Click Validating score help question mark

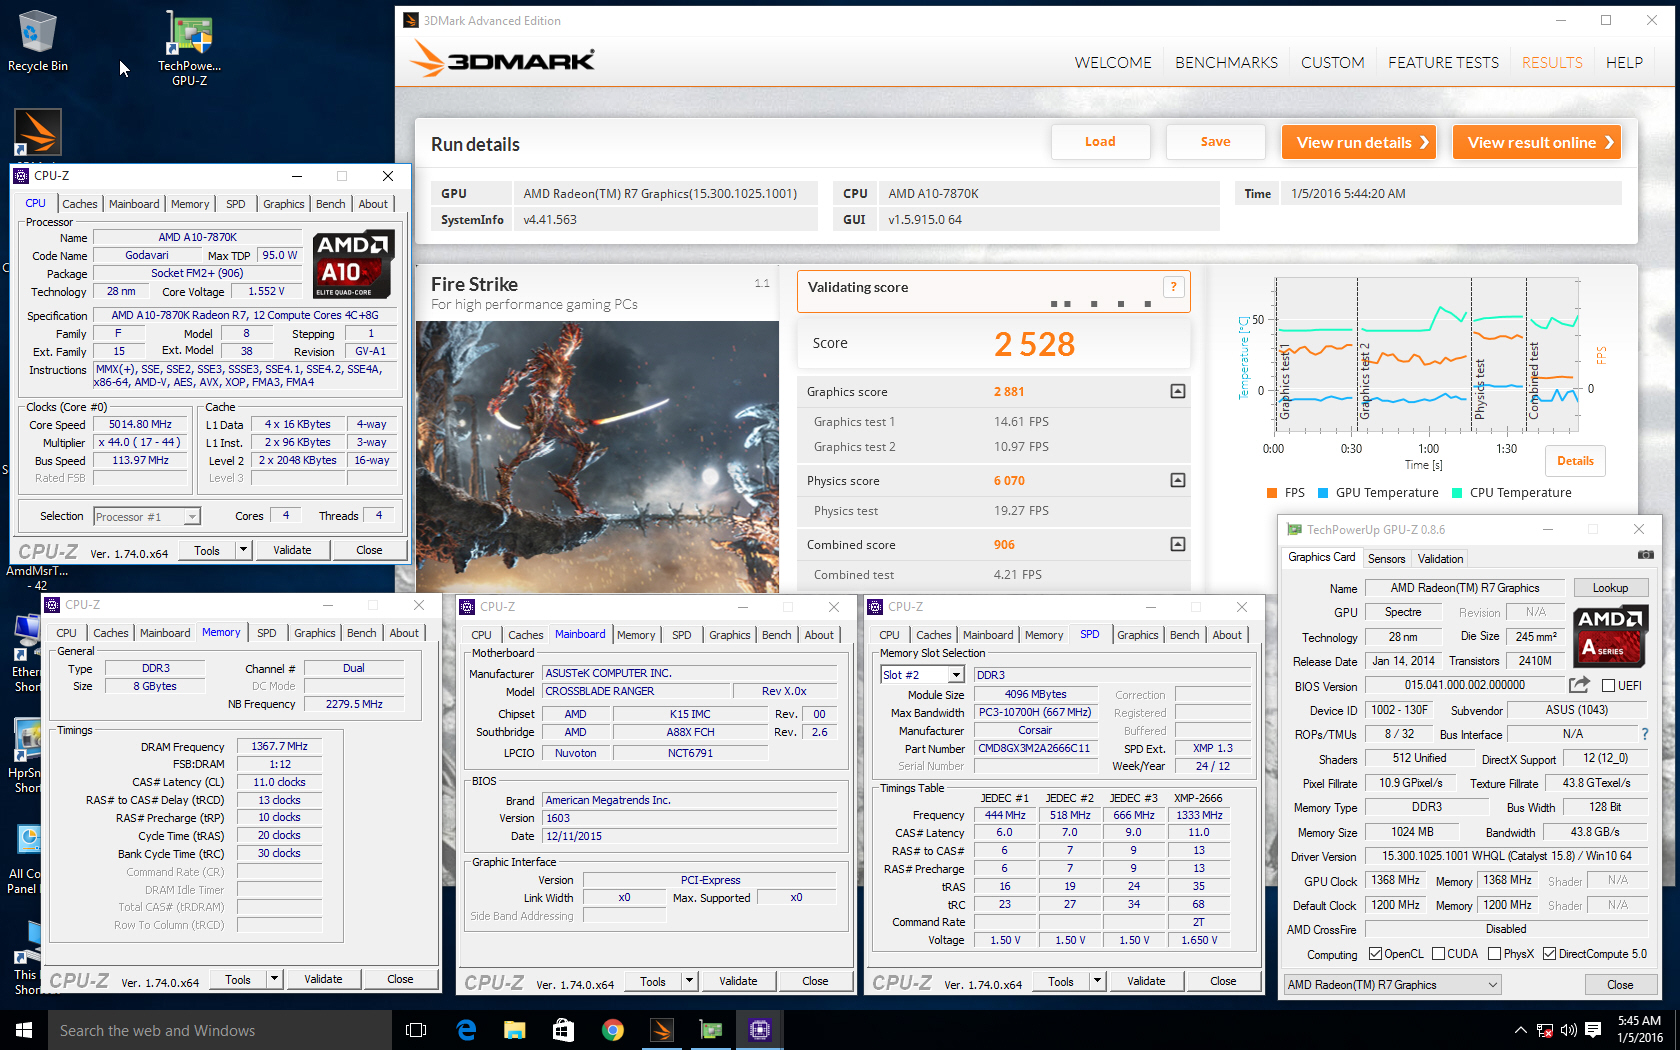(x=1174, y=287)
